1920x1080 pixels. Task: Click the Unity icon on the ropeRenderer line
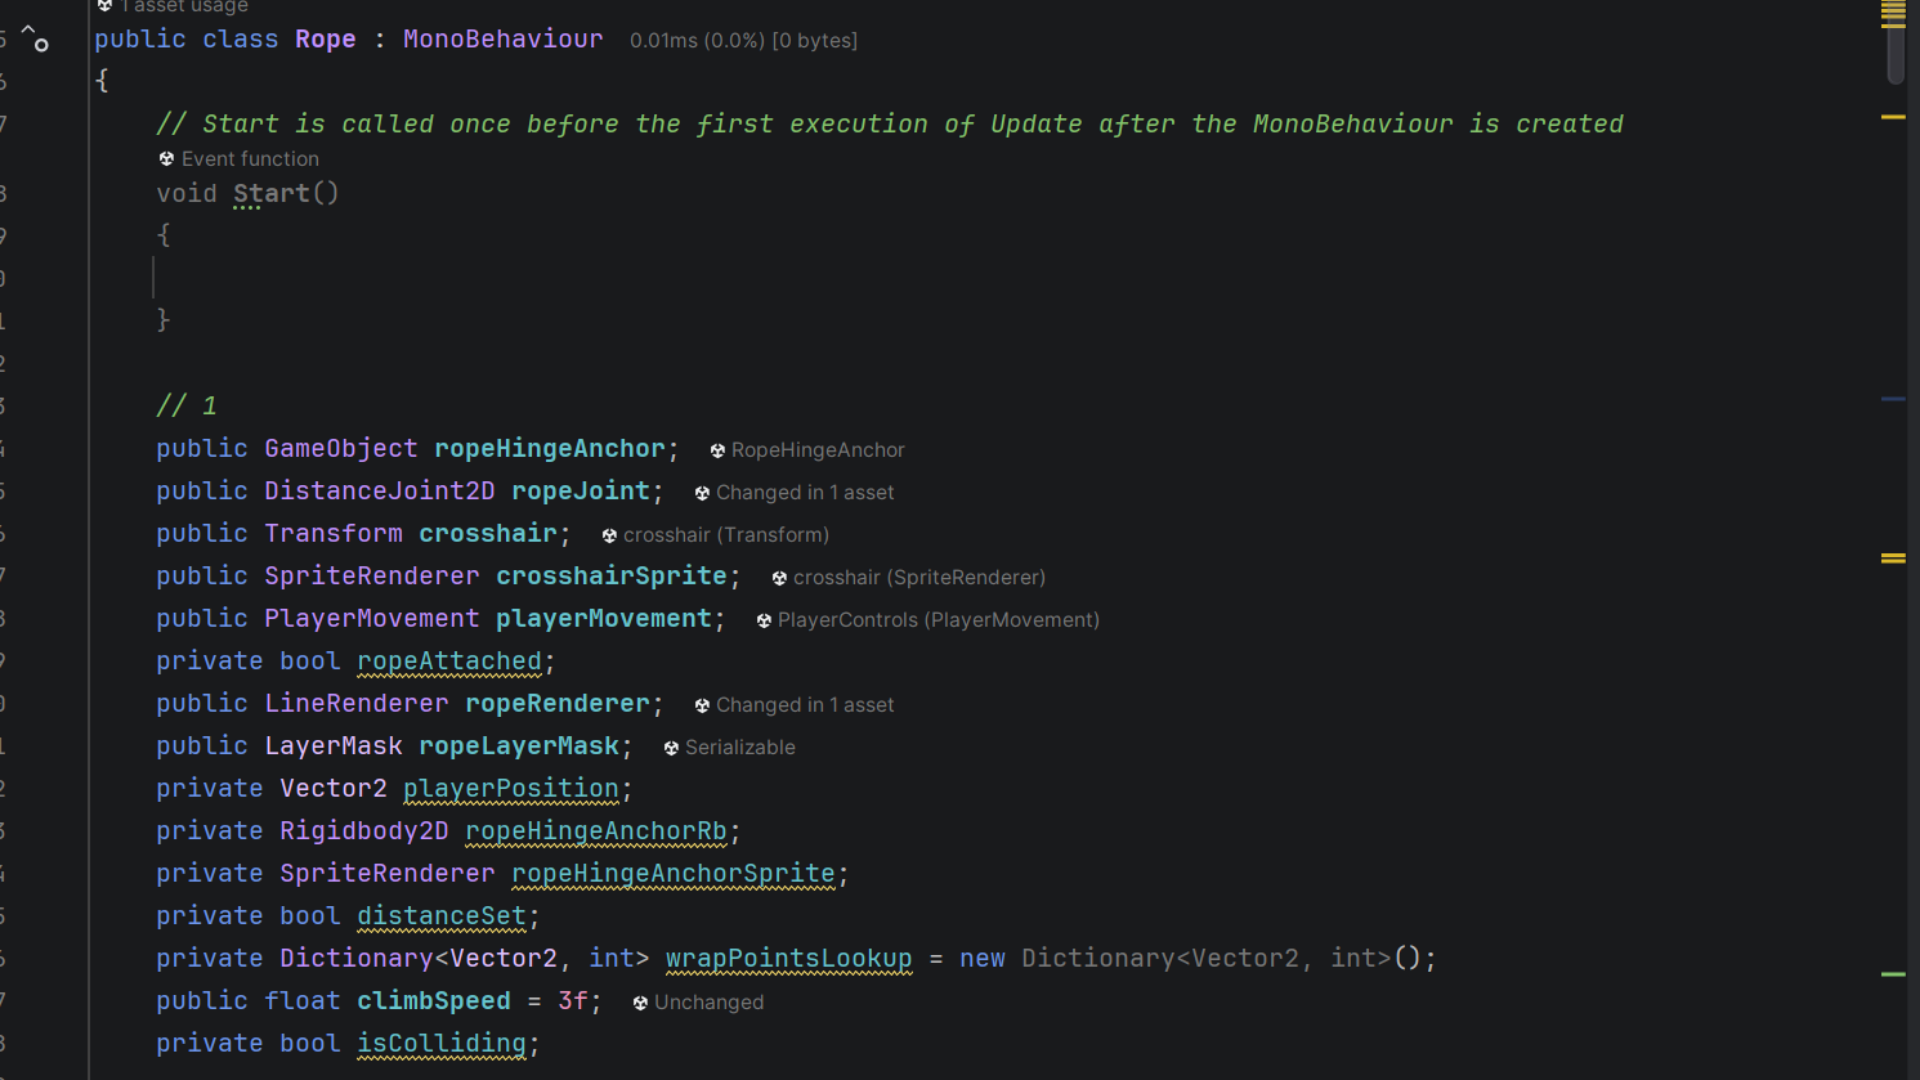(x=702, y=706)
